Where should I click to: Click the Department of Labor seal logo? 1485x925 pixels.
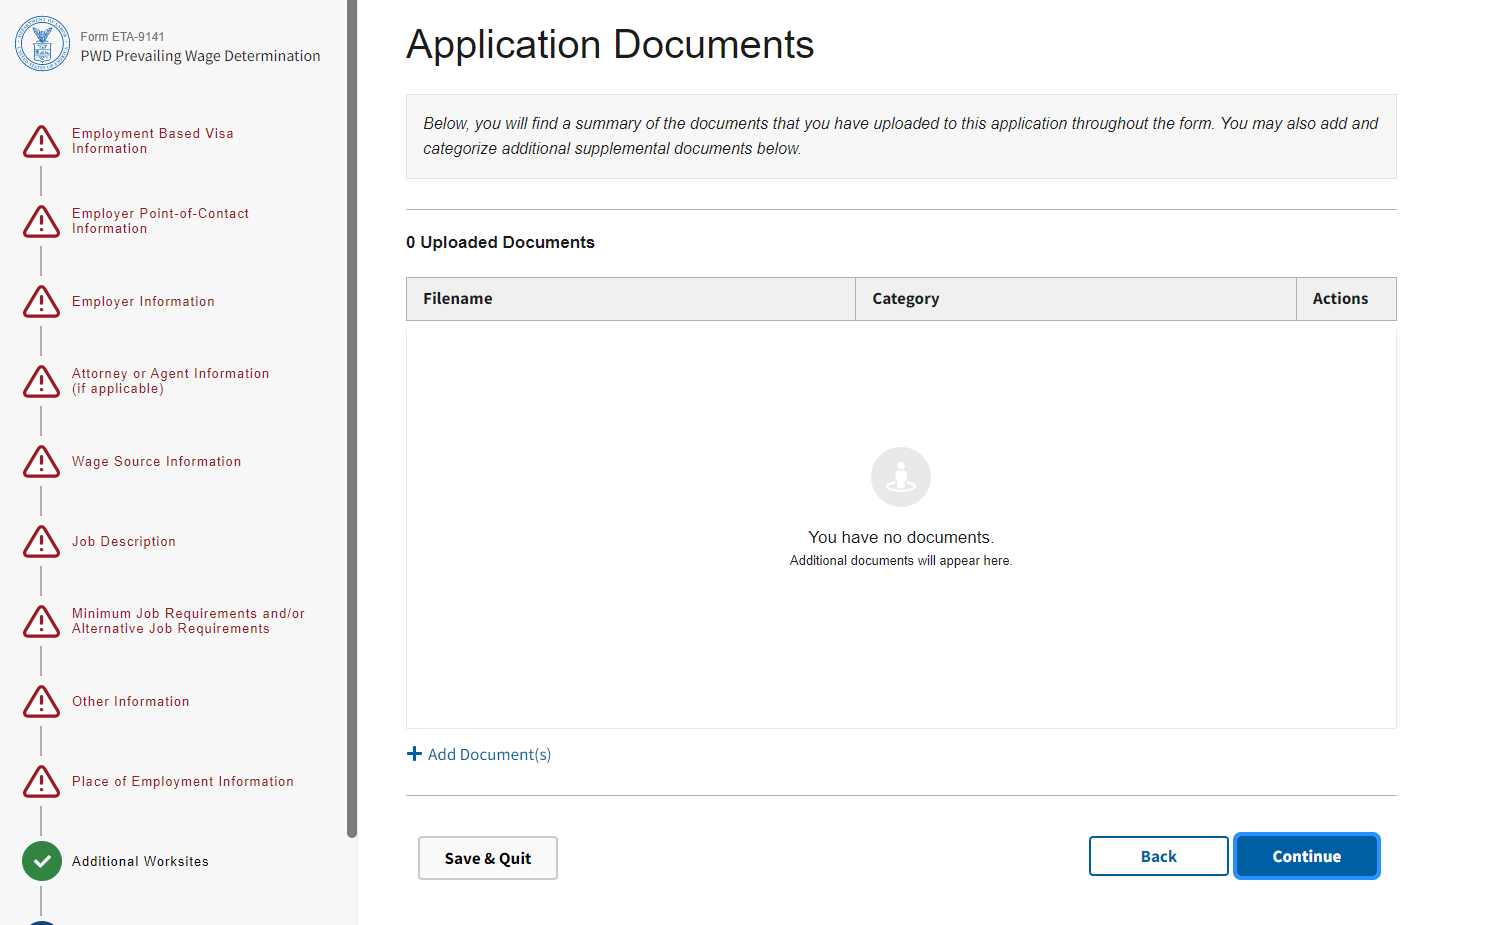[x=42, y=44]
